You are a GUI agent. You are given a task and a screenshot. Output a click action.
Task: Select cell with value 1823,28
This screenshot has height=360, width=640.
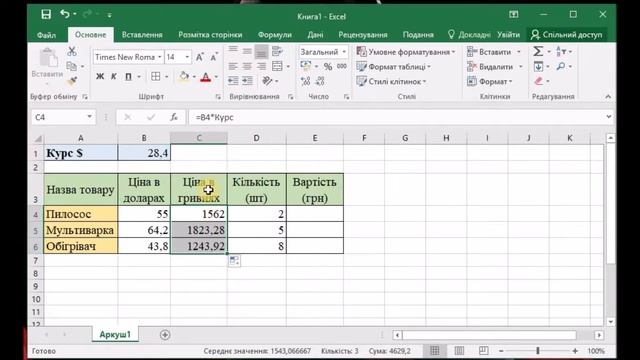tap(199, 230)
